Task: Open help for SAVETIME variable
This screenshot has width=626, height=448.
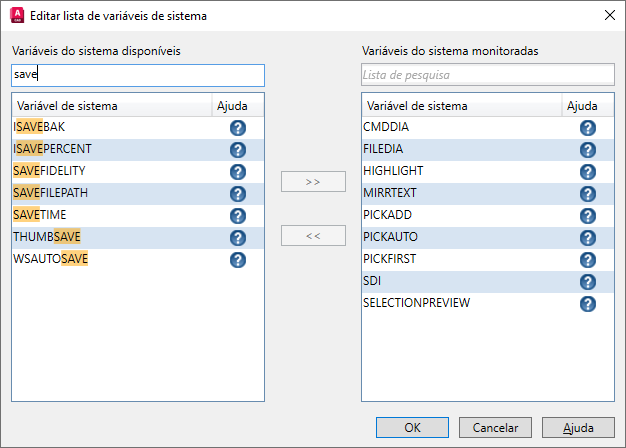Action: [x=238, y=216]
